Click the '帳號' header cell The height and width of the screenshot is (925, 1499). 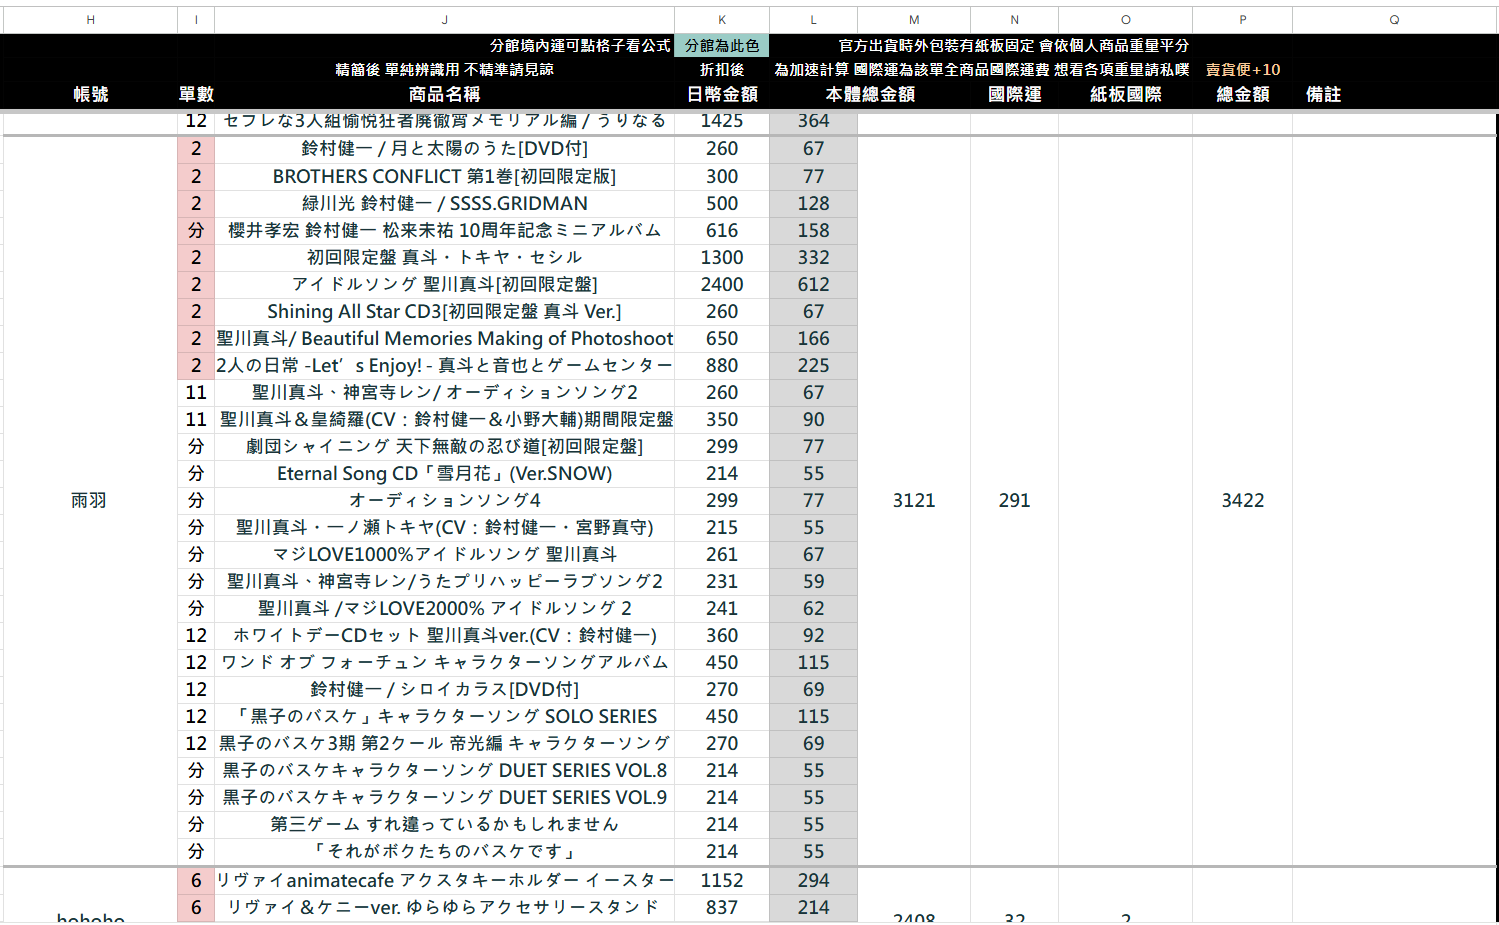pyautogui.click(x=90, y=94)
